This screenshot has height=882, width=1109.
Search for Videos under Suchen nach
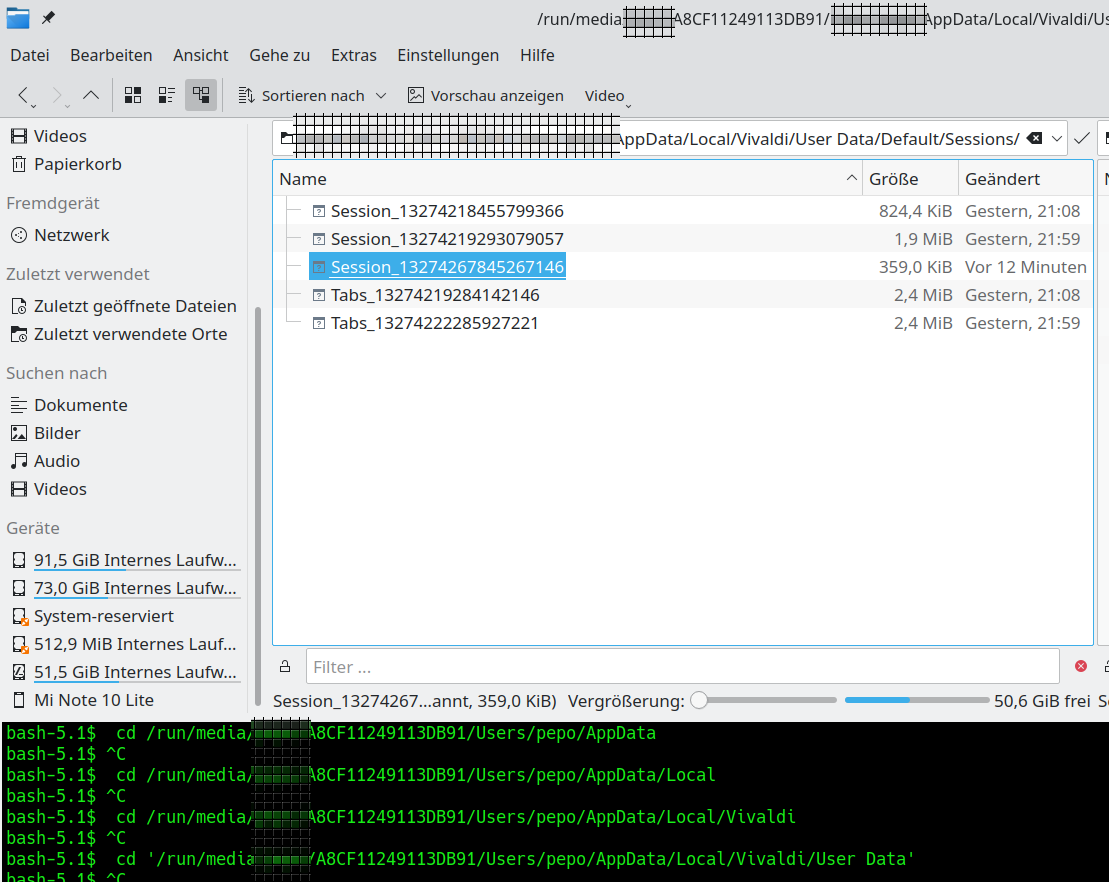pos(50,489)
